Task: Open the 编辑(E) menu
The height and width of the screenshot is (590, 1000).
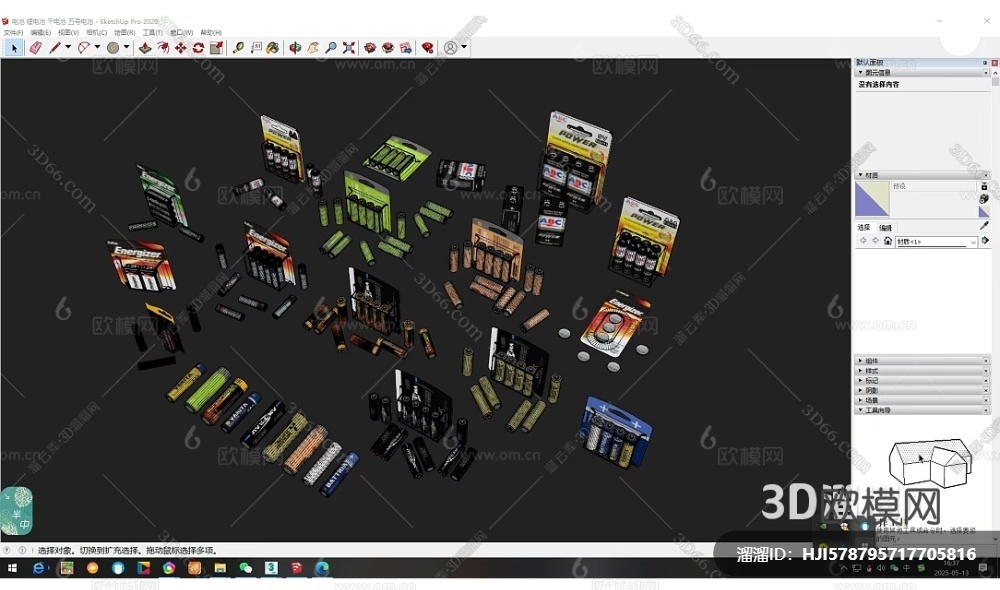Action: (41, 33)
